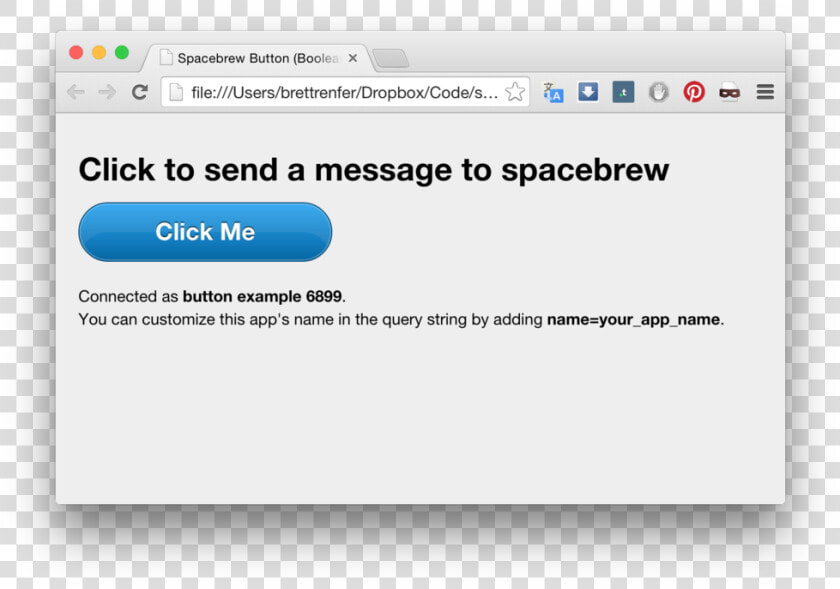Click the browser back arrow
The image size is (840, 589).
pyautogui.click(x=76, y=92)
